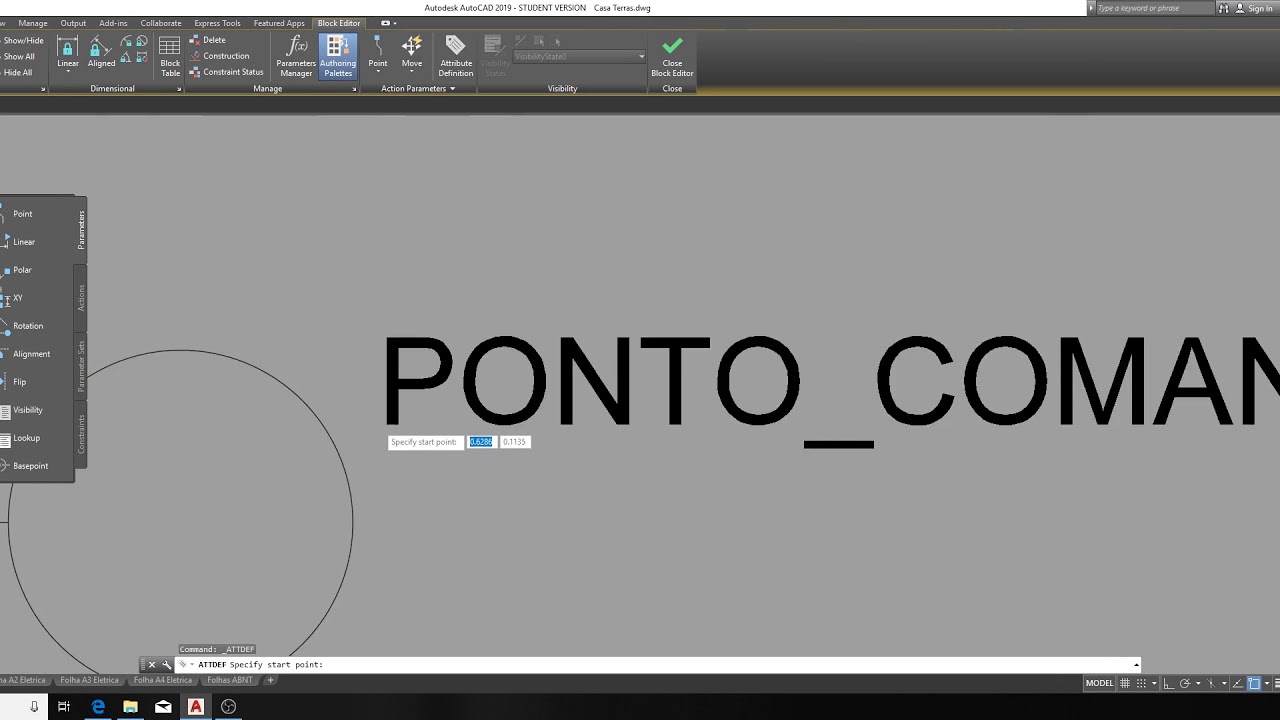
Task: Toggle snap mode
Action: (x=1142, y=684)
